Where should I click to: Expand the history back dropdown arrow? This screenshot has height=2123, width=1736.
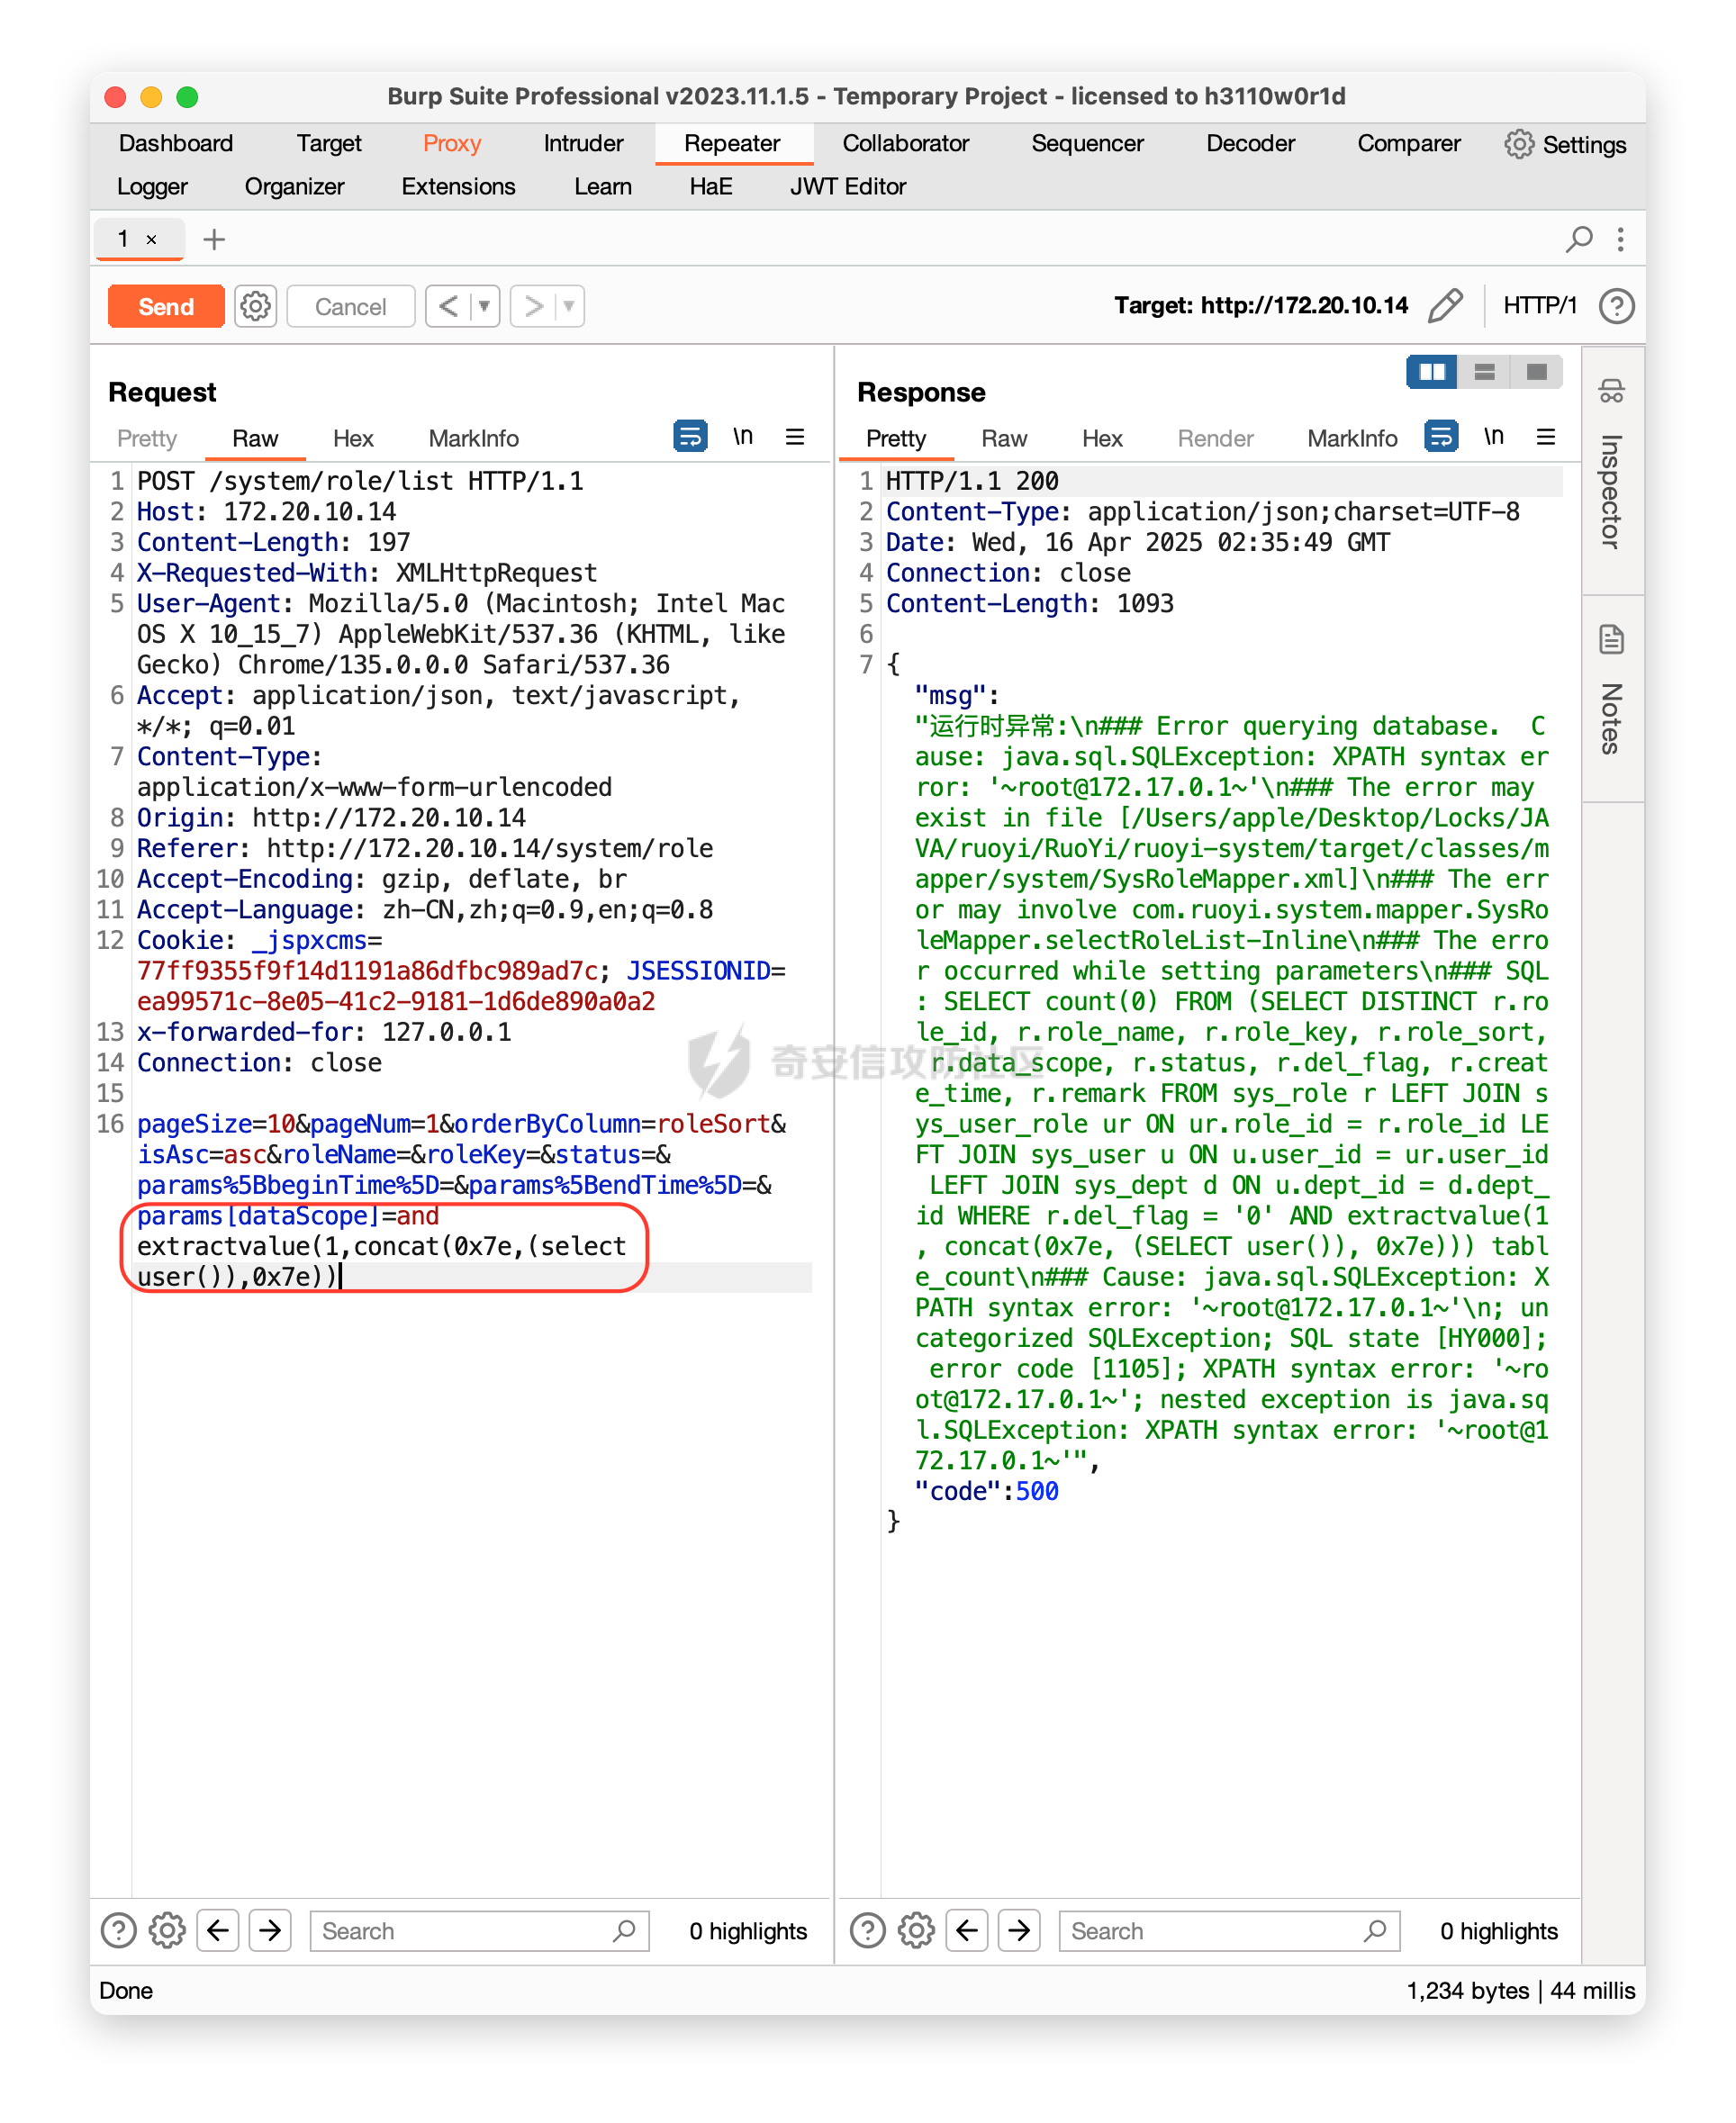(484, 306)
